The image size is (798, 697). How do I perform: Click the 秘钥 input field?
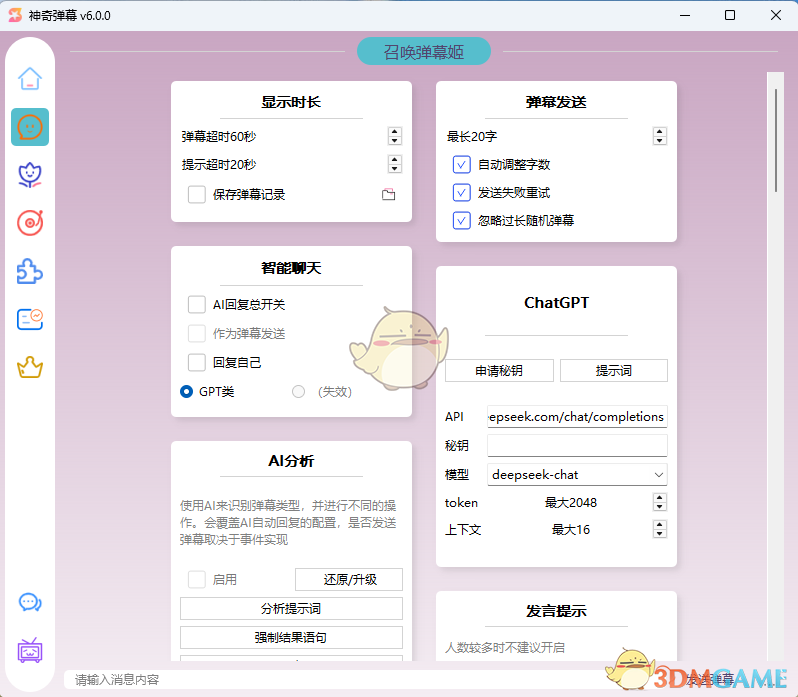(577, 446)
